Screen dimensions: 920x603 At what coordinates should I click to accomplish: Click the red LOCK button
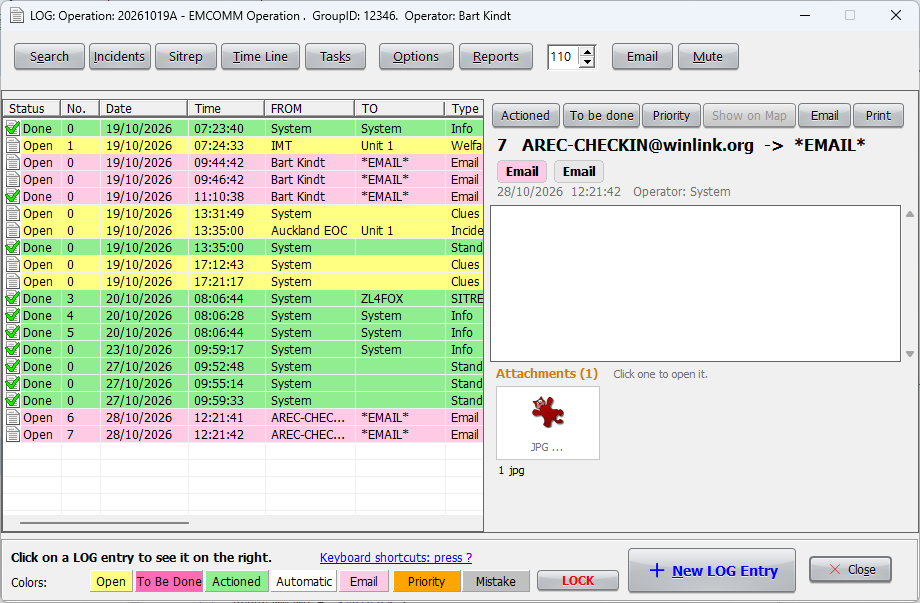tap(578, 581)
